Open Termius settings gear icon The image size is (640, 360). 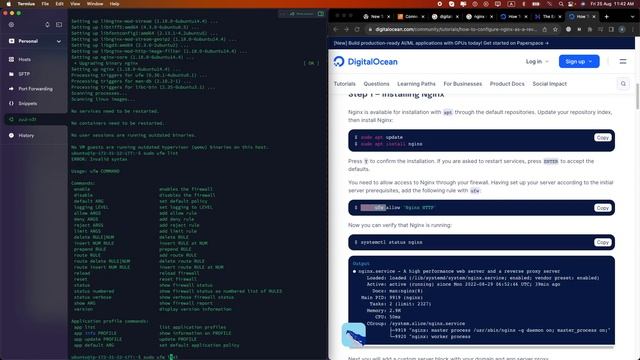11,24
